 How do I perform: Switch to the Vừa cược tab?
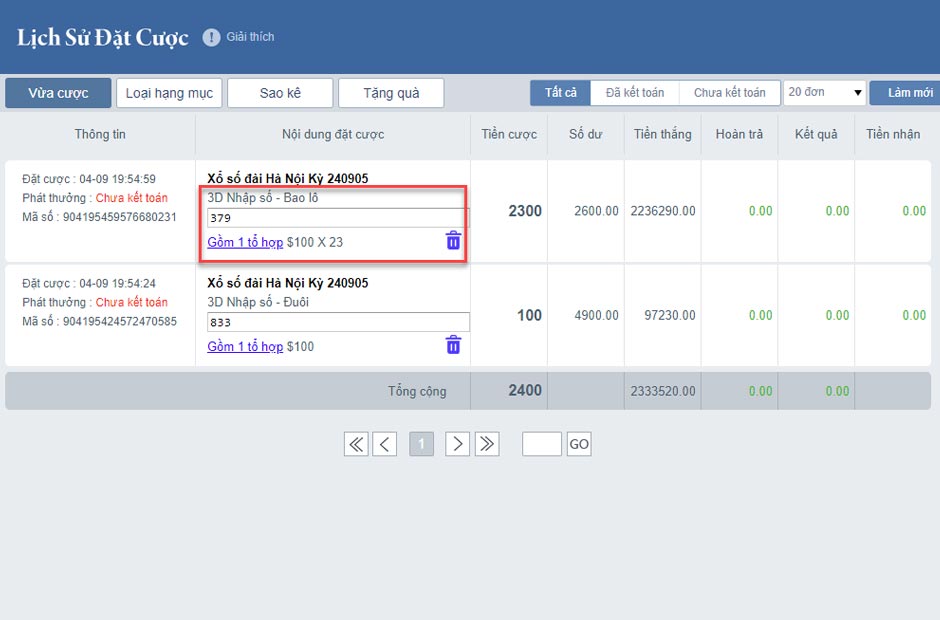click(x=58, y=93)
